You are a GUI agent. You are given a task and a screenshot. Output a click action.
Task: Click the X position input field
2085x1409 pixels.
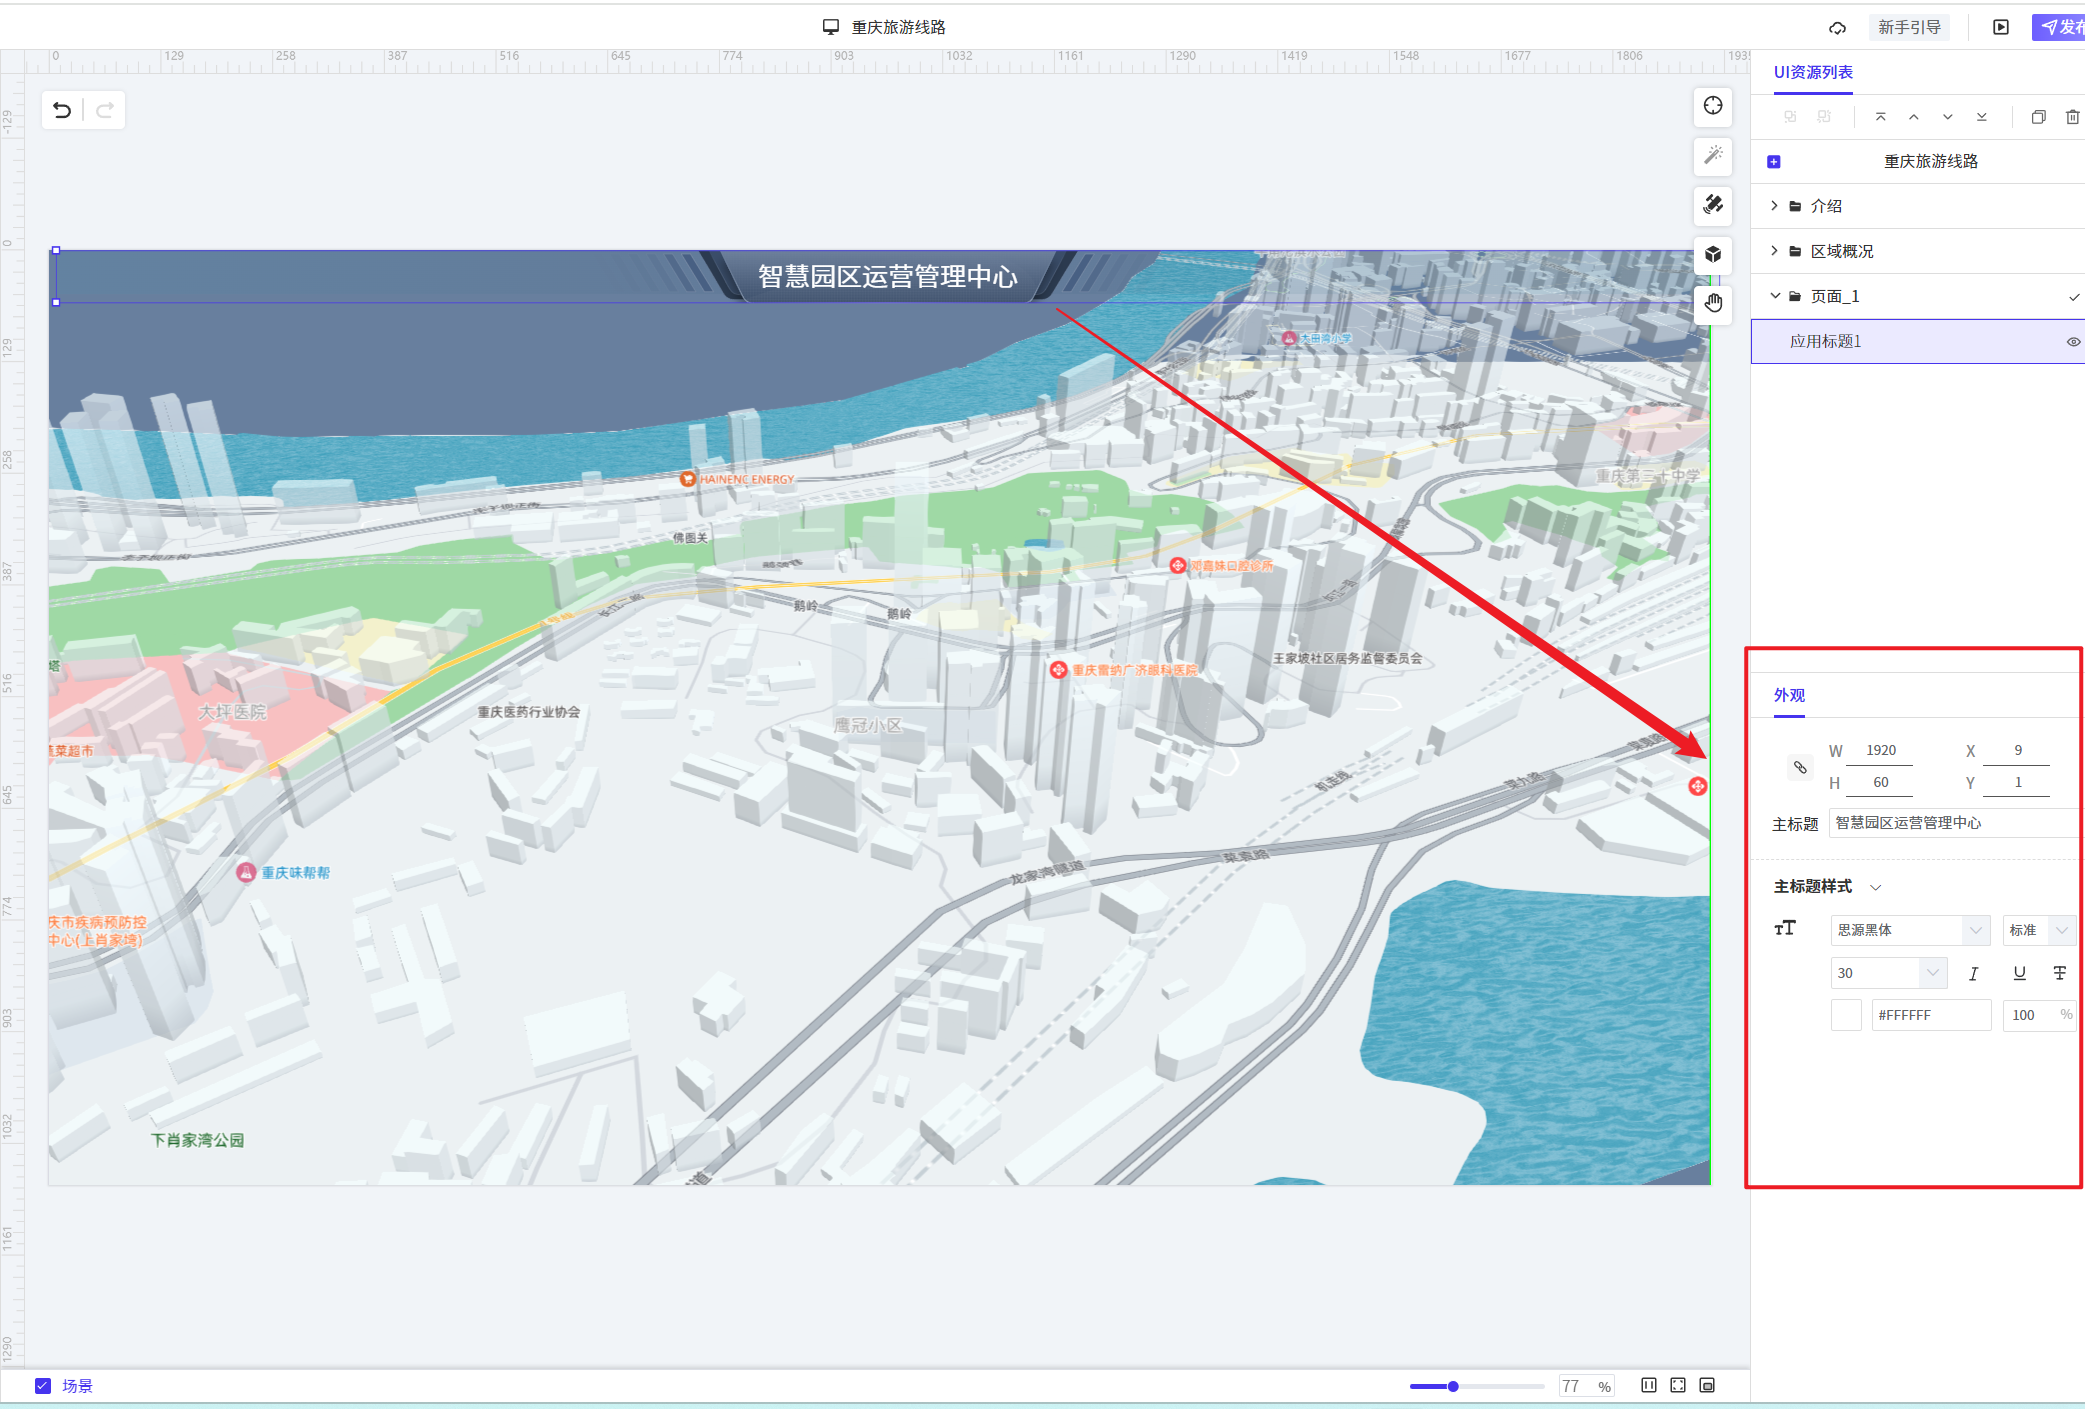(2017, 751)
